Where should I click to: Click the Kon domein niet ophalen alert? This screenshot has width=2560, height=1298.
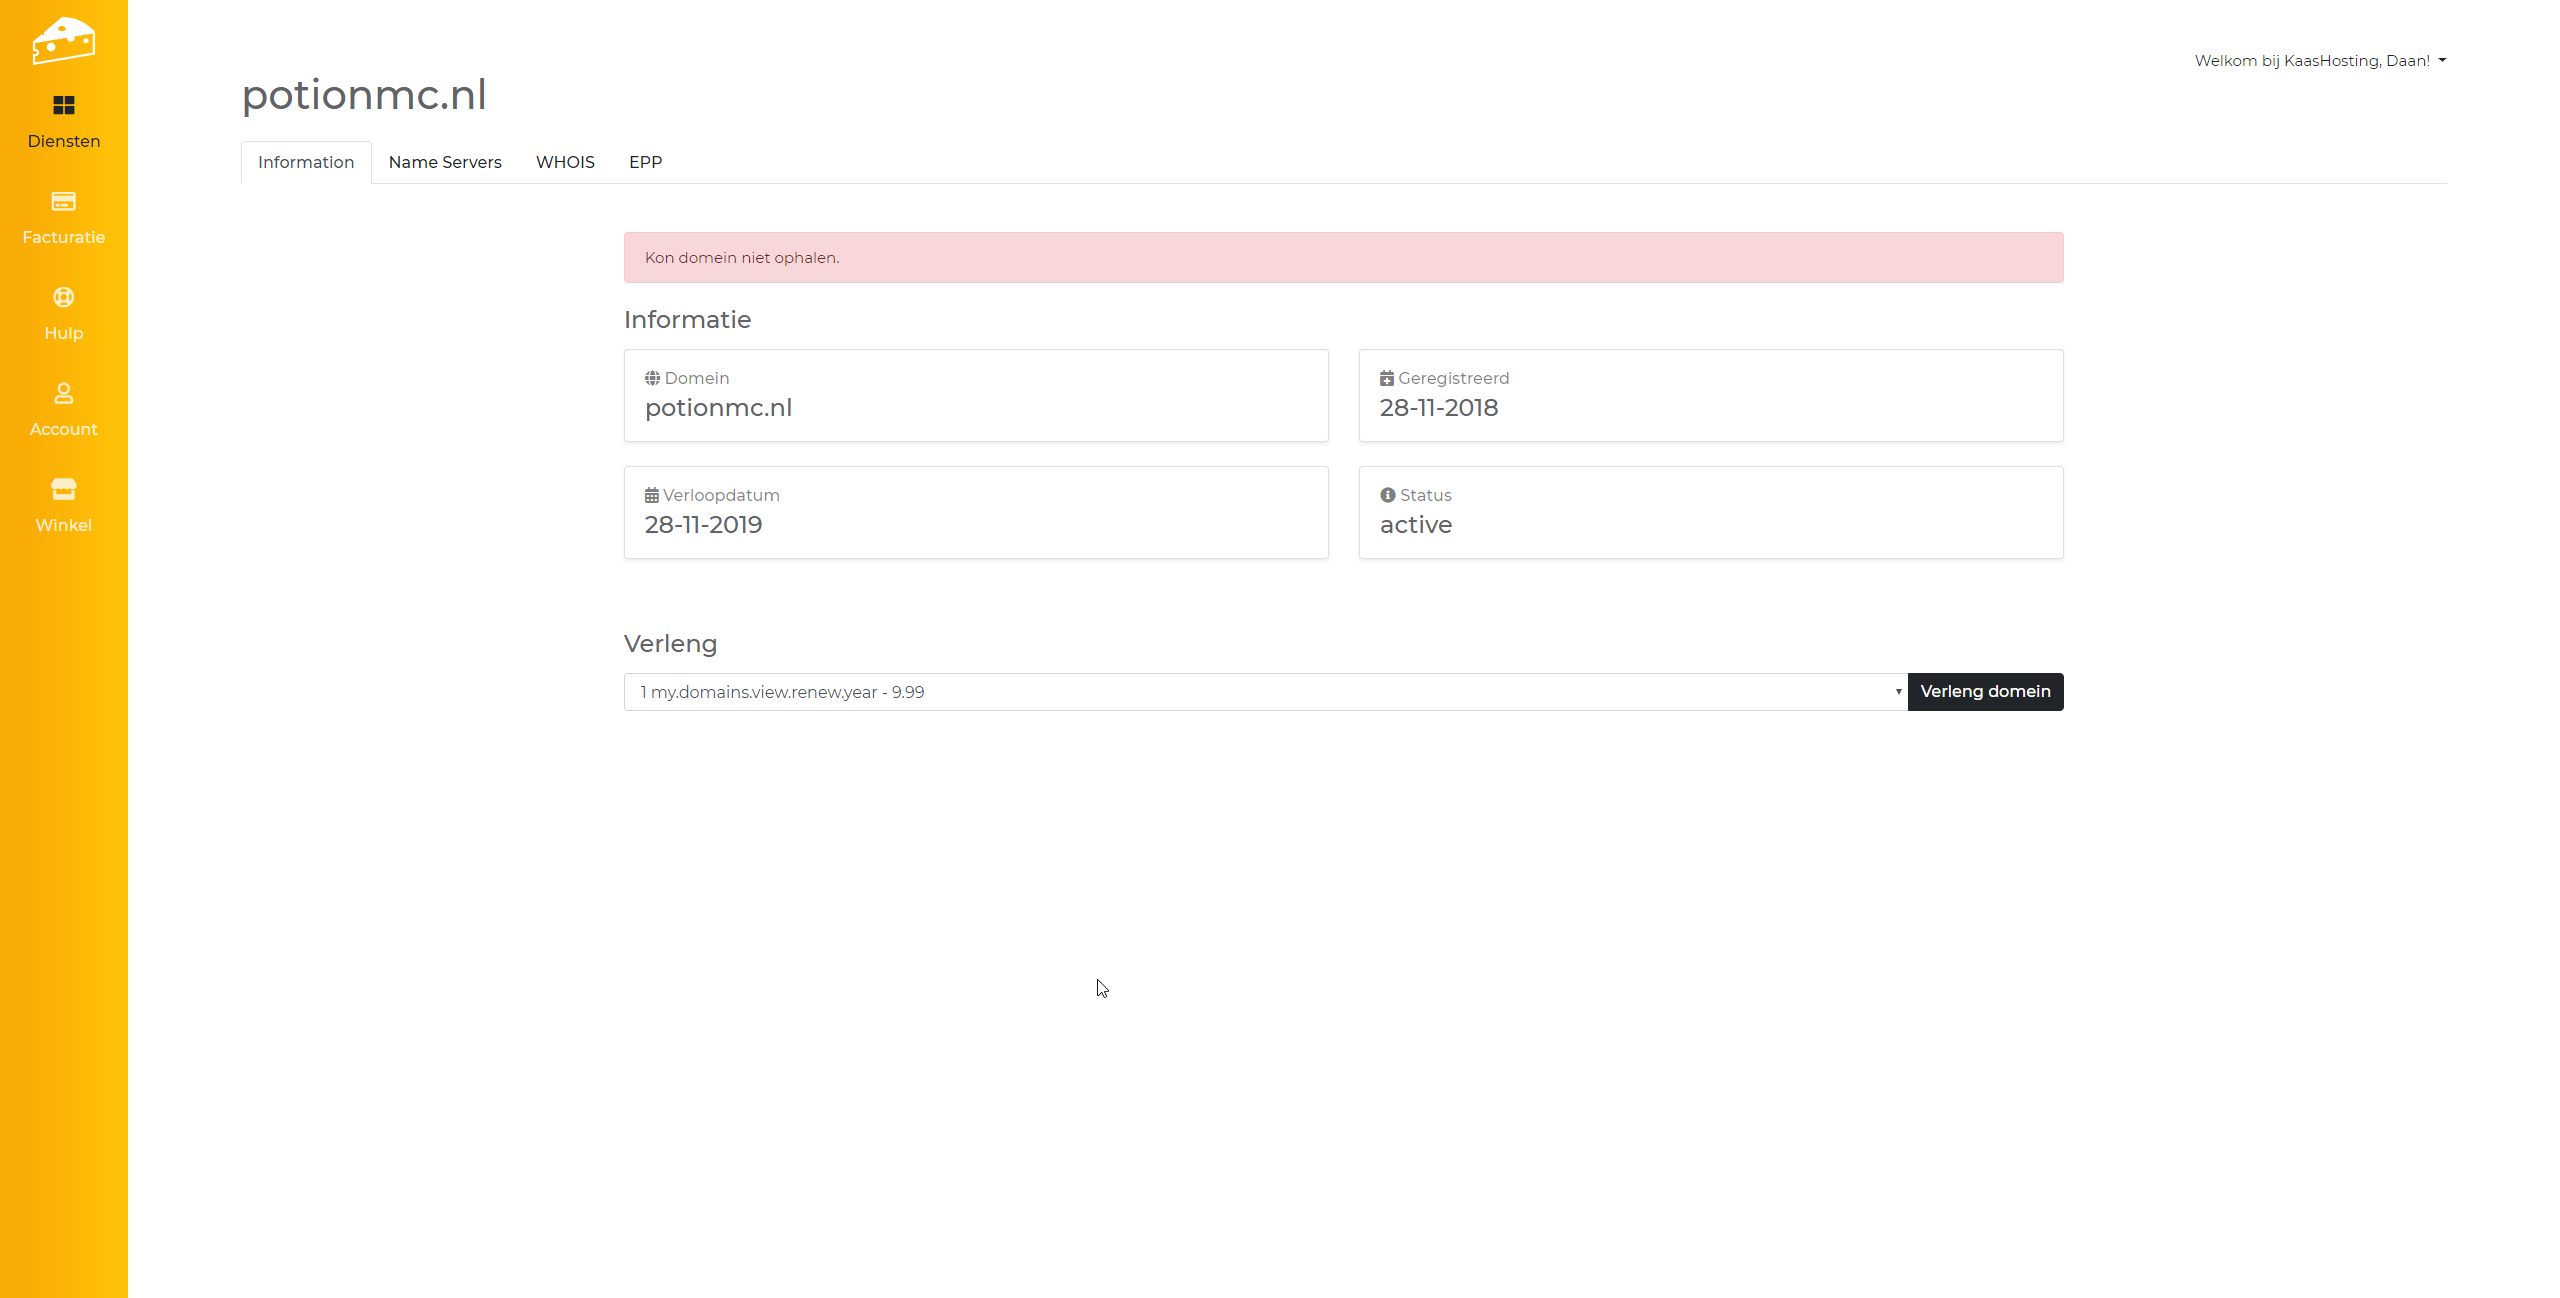pyautogui.click(x=1343, y=258)
